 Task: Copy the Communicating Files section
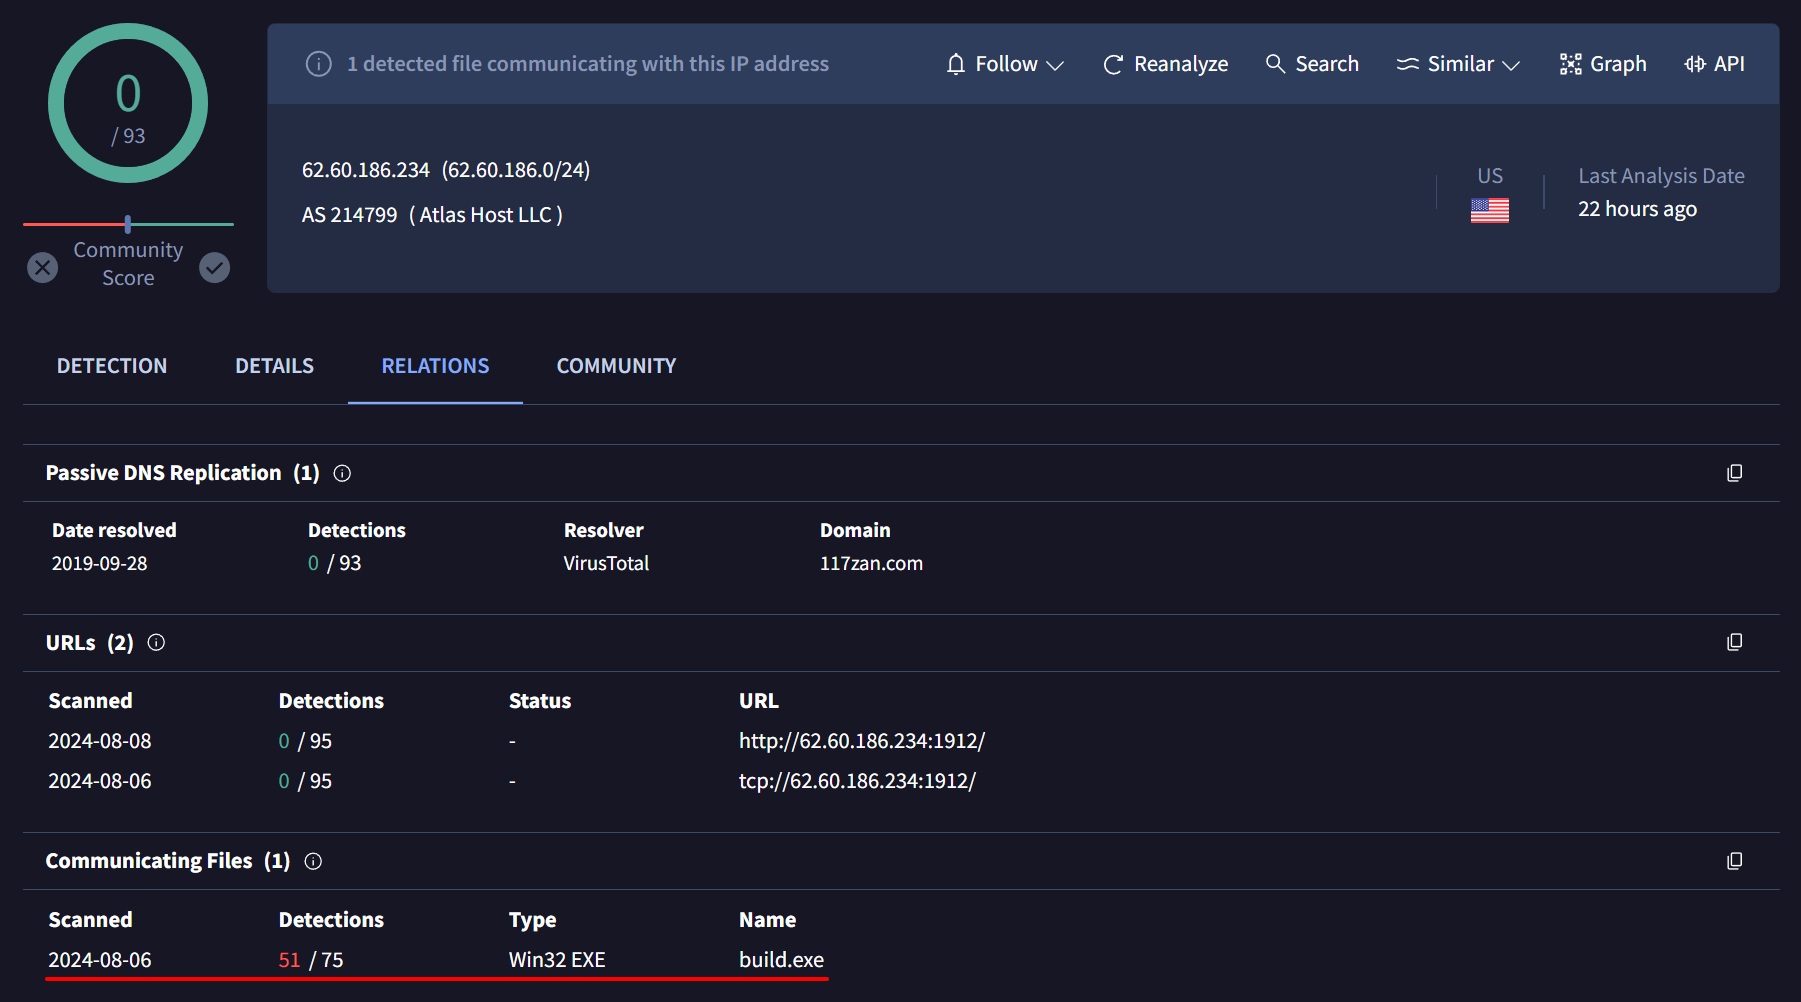tap(1734, 861)
